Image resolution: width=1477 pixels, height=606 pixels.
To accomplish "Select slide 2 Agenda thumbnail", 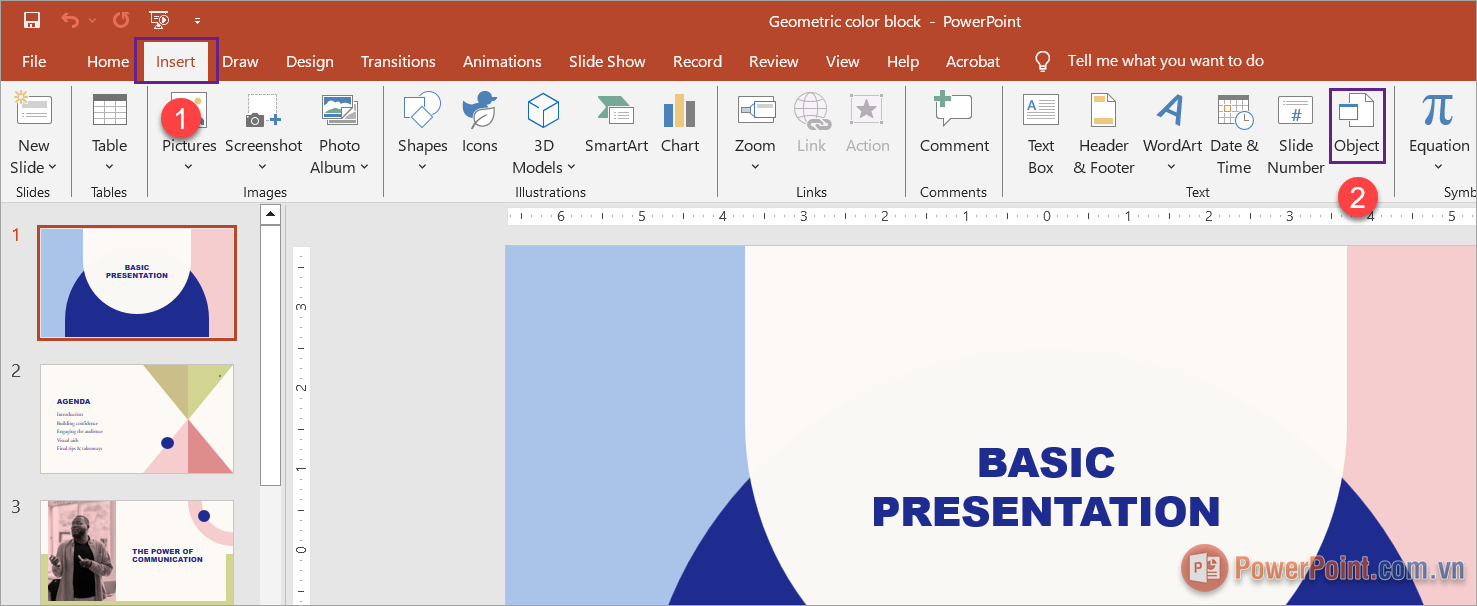I will (137, 419).
